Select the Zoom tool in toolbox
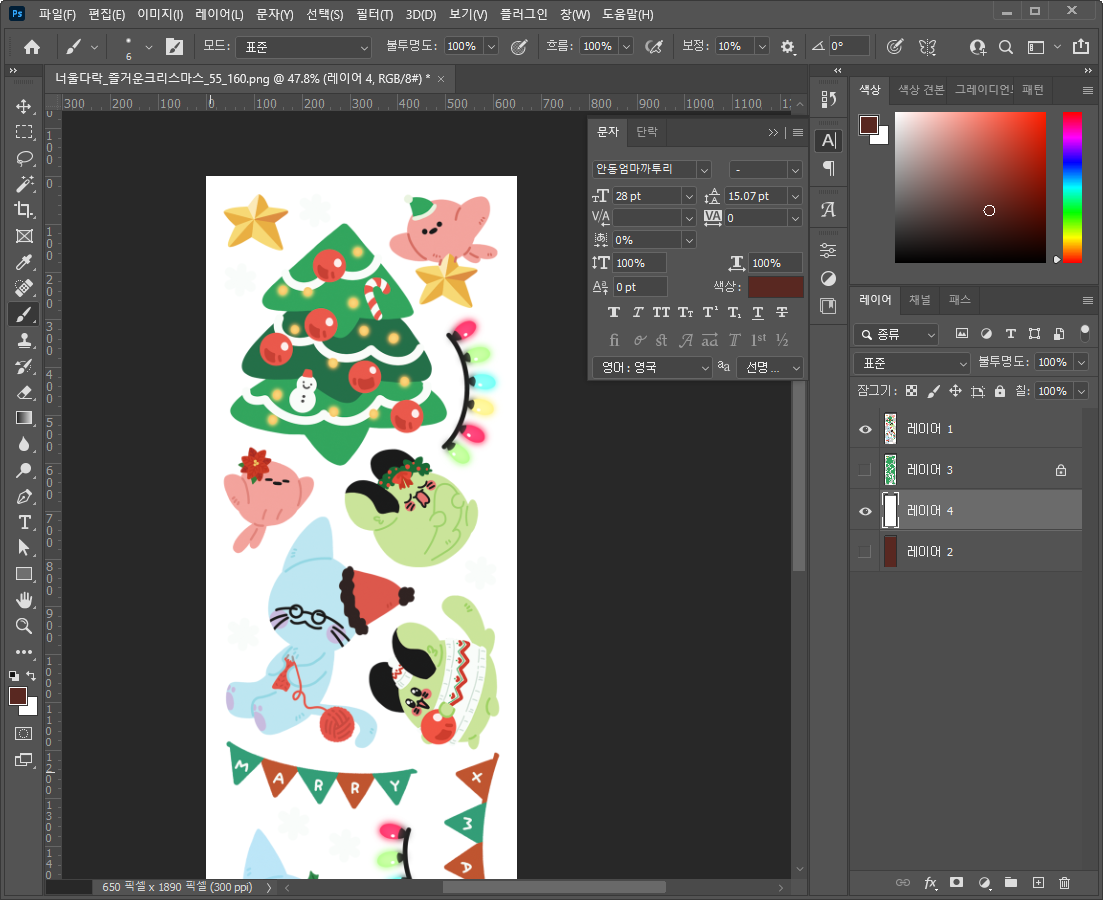This screenshot has width=1103, height=900. [24, 626]
